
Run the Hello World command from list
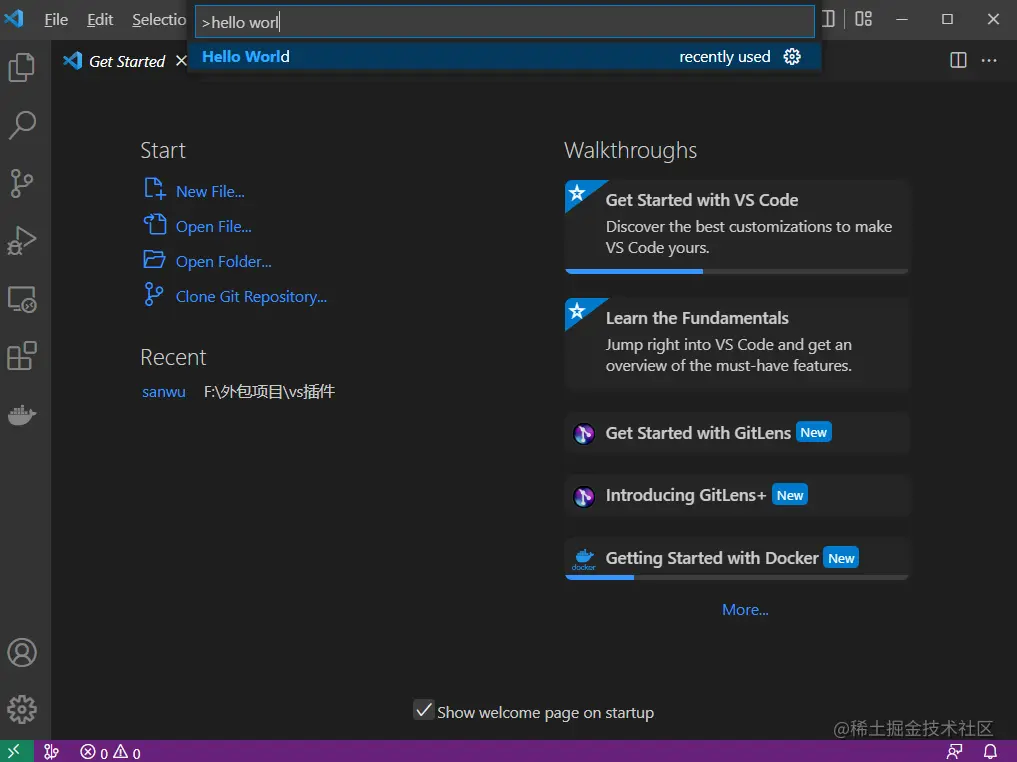[504, 56]
